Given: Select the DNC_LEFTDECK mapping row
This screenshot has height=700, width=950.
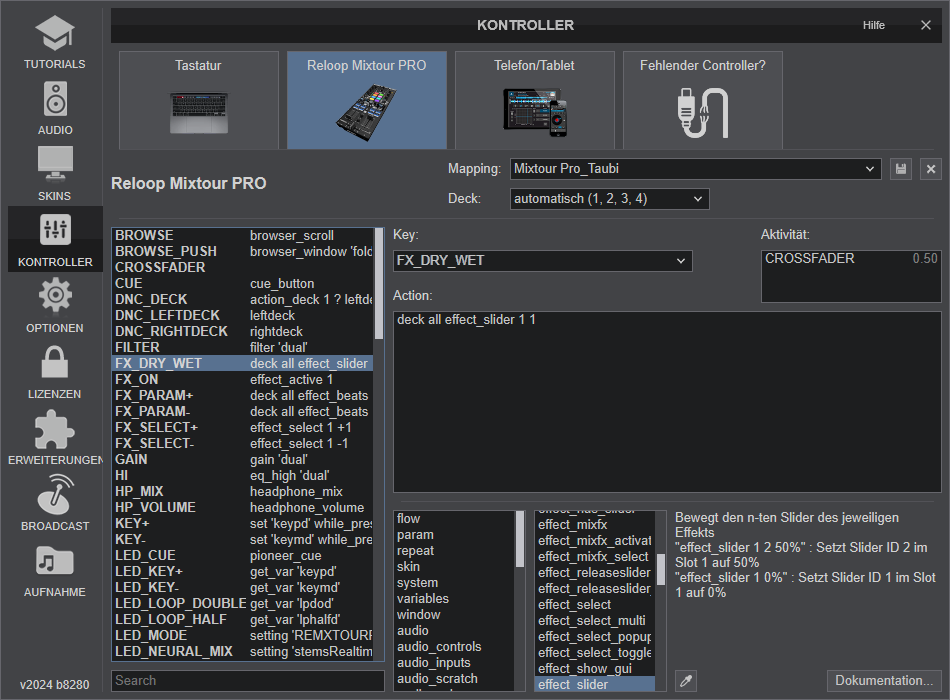Looking at the screenshot, I should tap(242, 316).
